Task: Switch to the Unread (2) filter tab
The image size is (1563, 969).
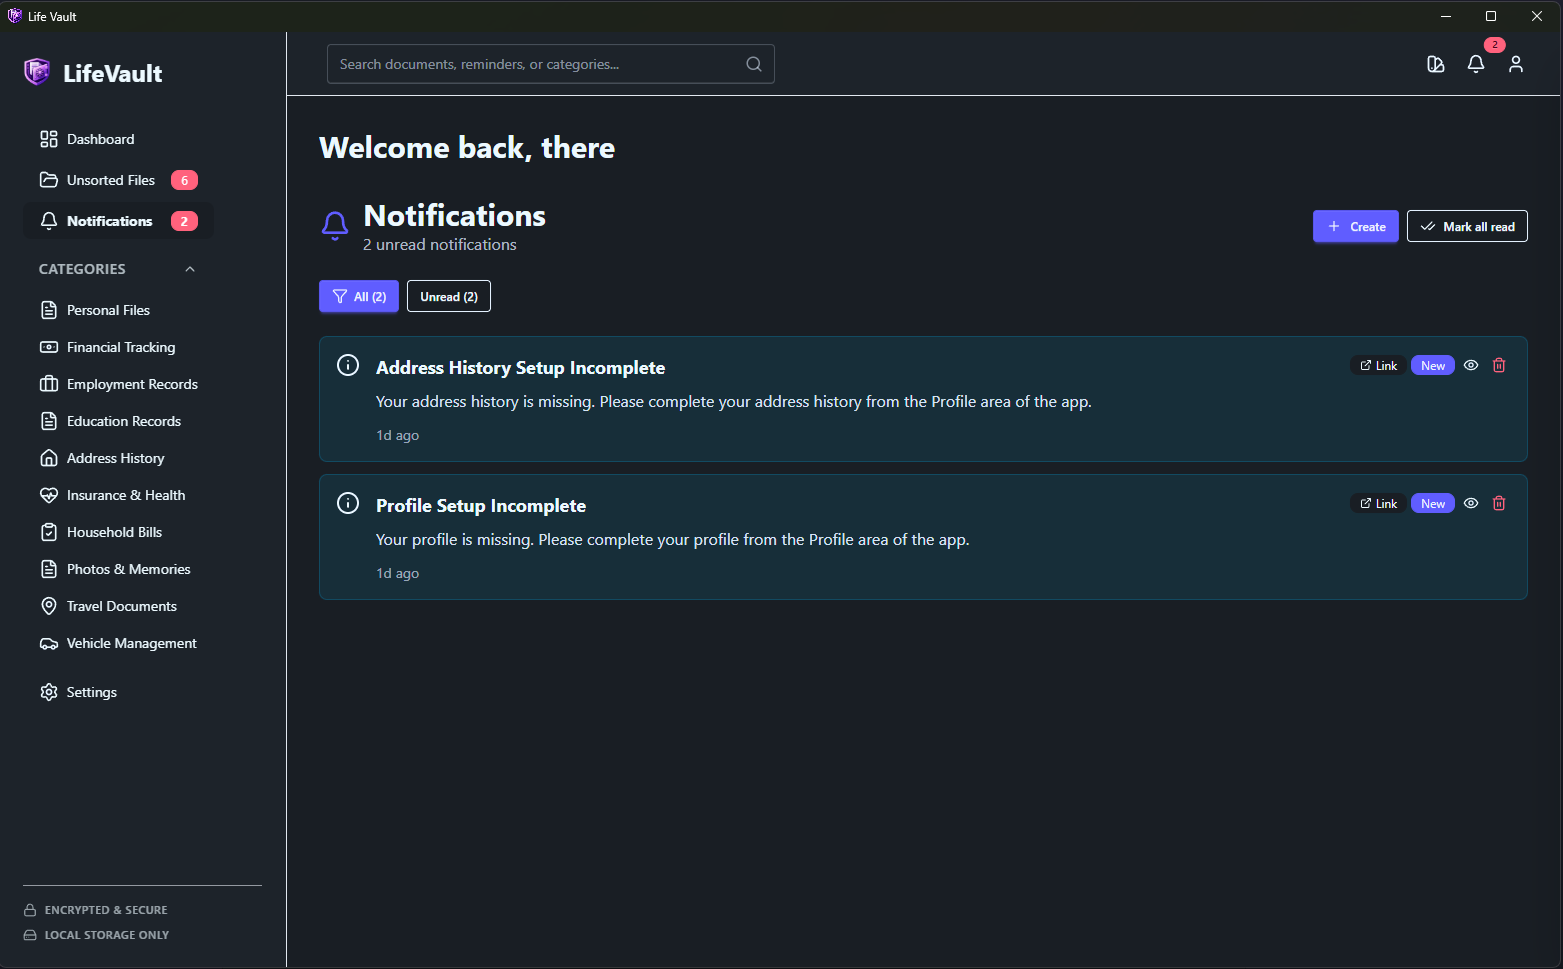Action: pyautogui.click(x=448, y=296)
